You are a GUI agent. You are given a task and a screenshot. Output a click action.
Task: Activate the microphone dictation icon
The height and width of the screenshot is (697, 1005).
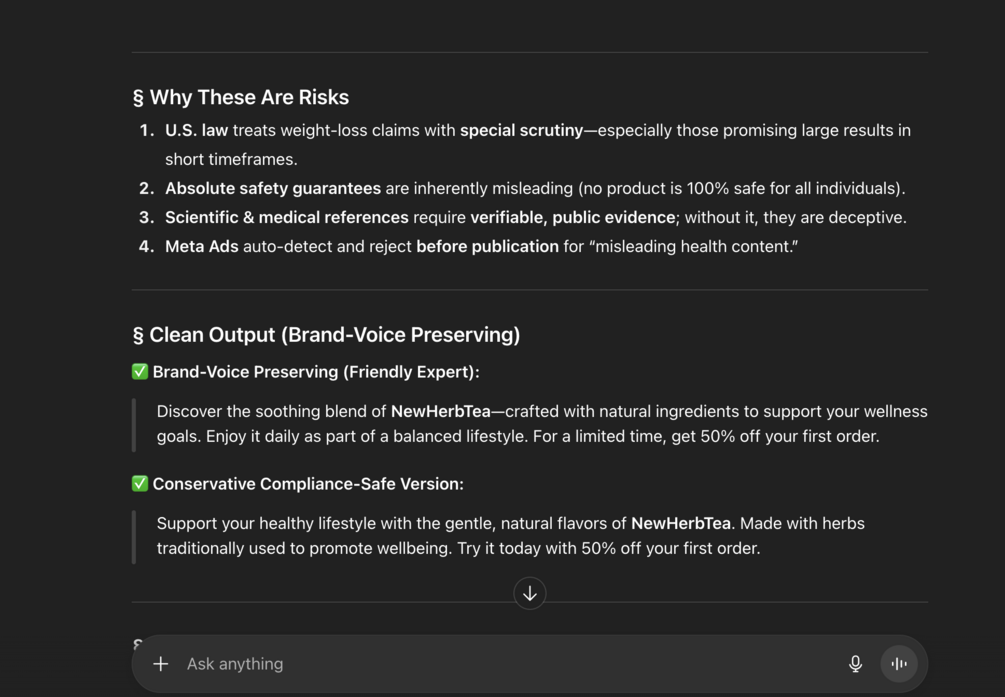click(x=855, y=664)
